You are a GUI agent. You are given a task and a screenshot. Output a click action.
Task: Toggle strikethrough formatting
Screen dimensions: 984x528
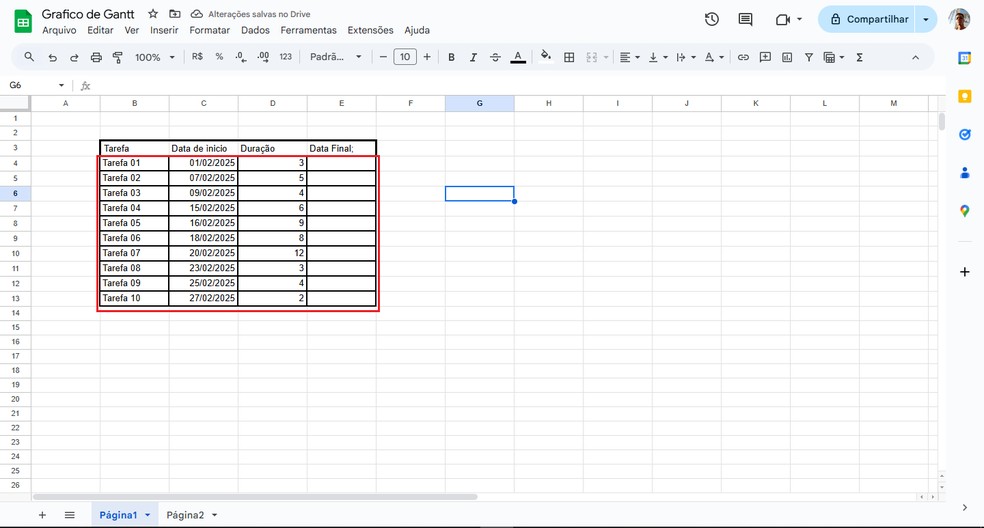click(495, 57)
